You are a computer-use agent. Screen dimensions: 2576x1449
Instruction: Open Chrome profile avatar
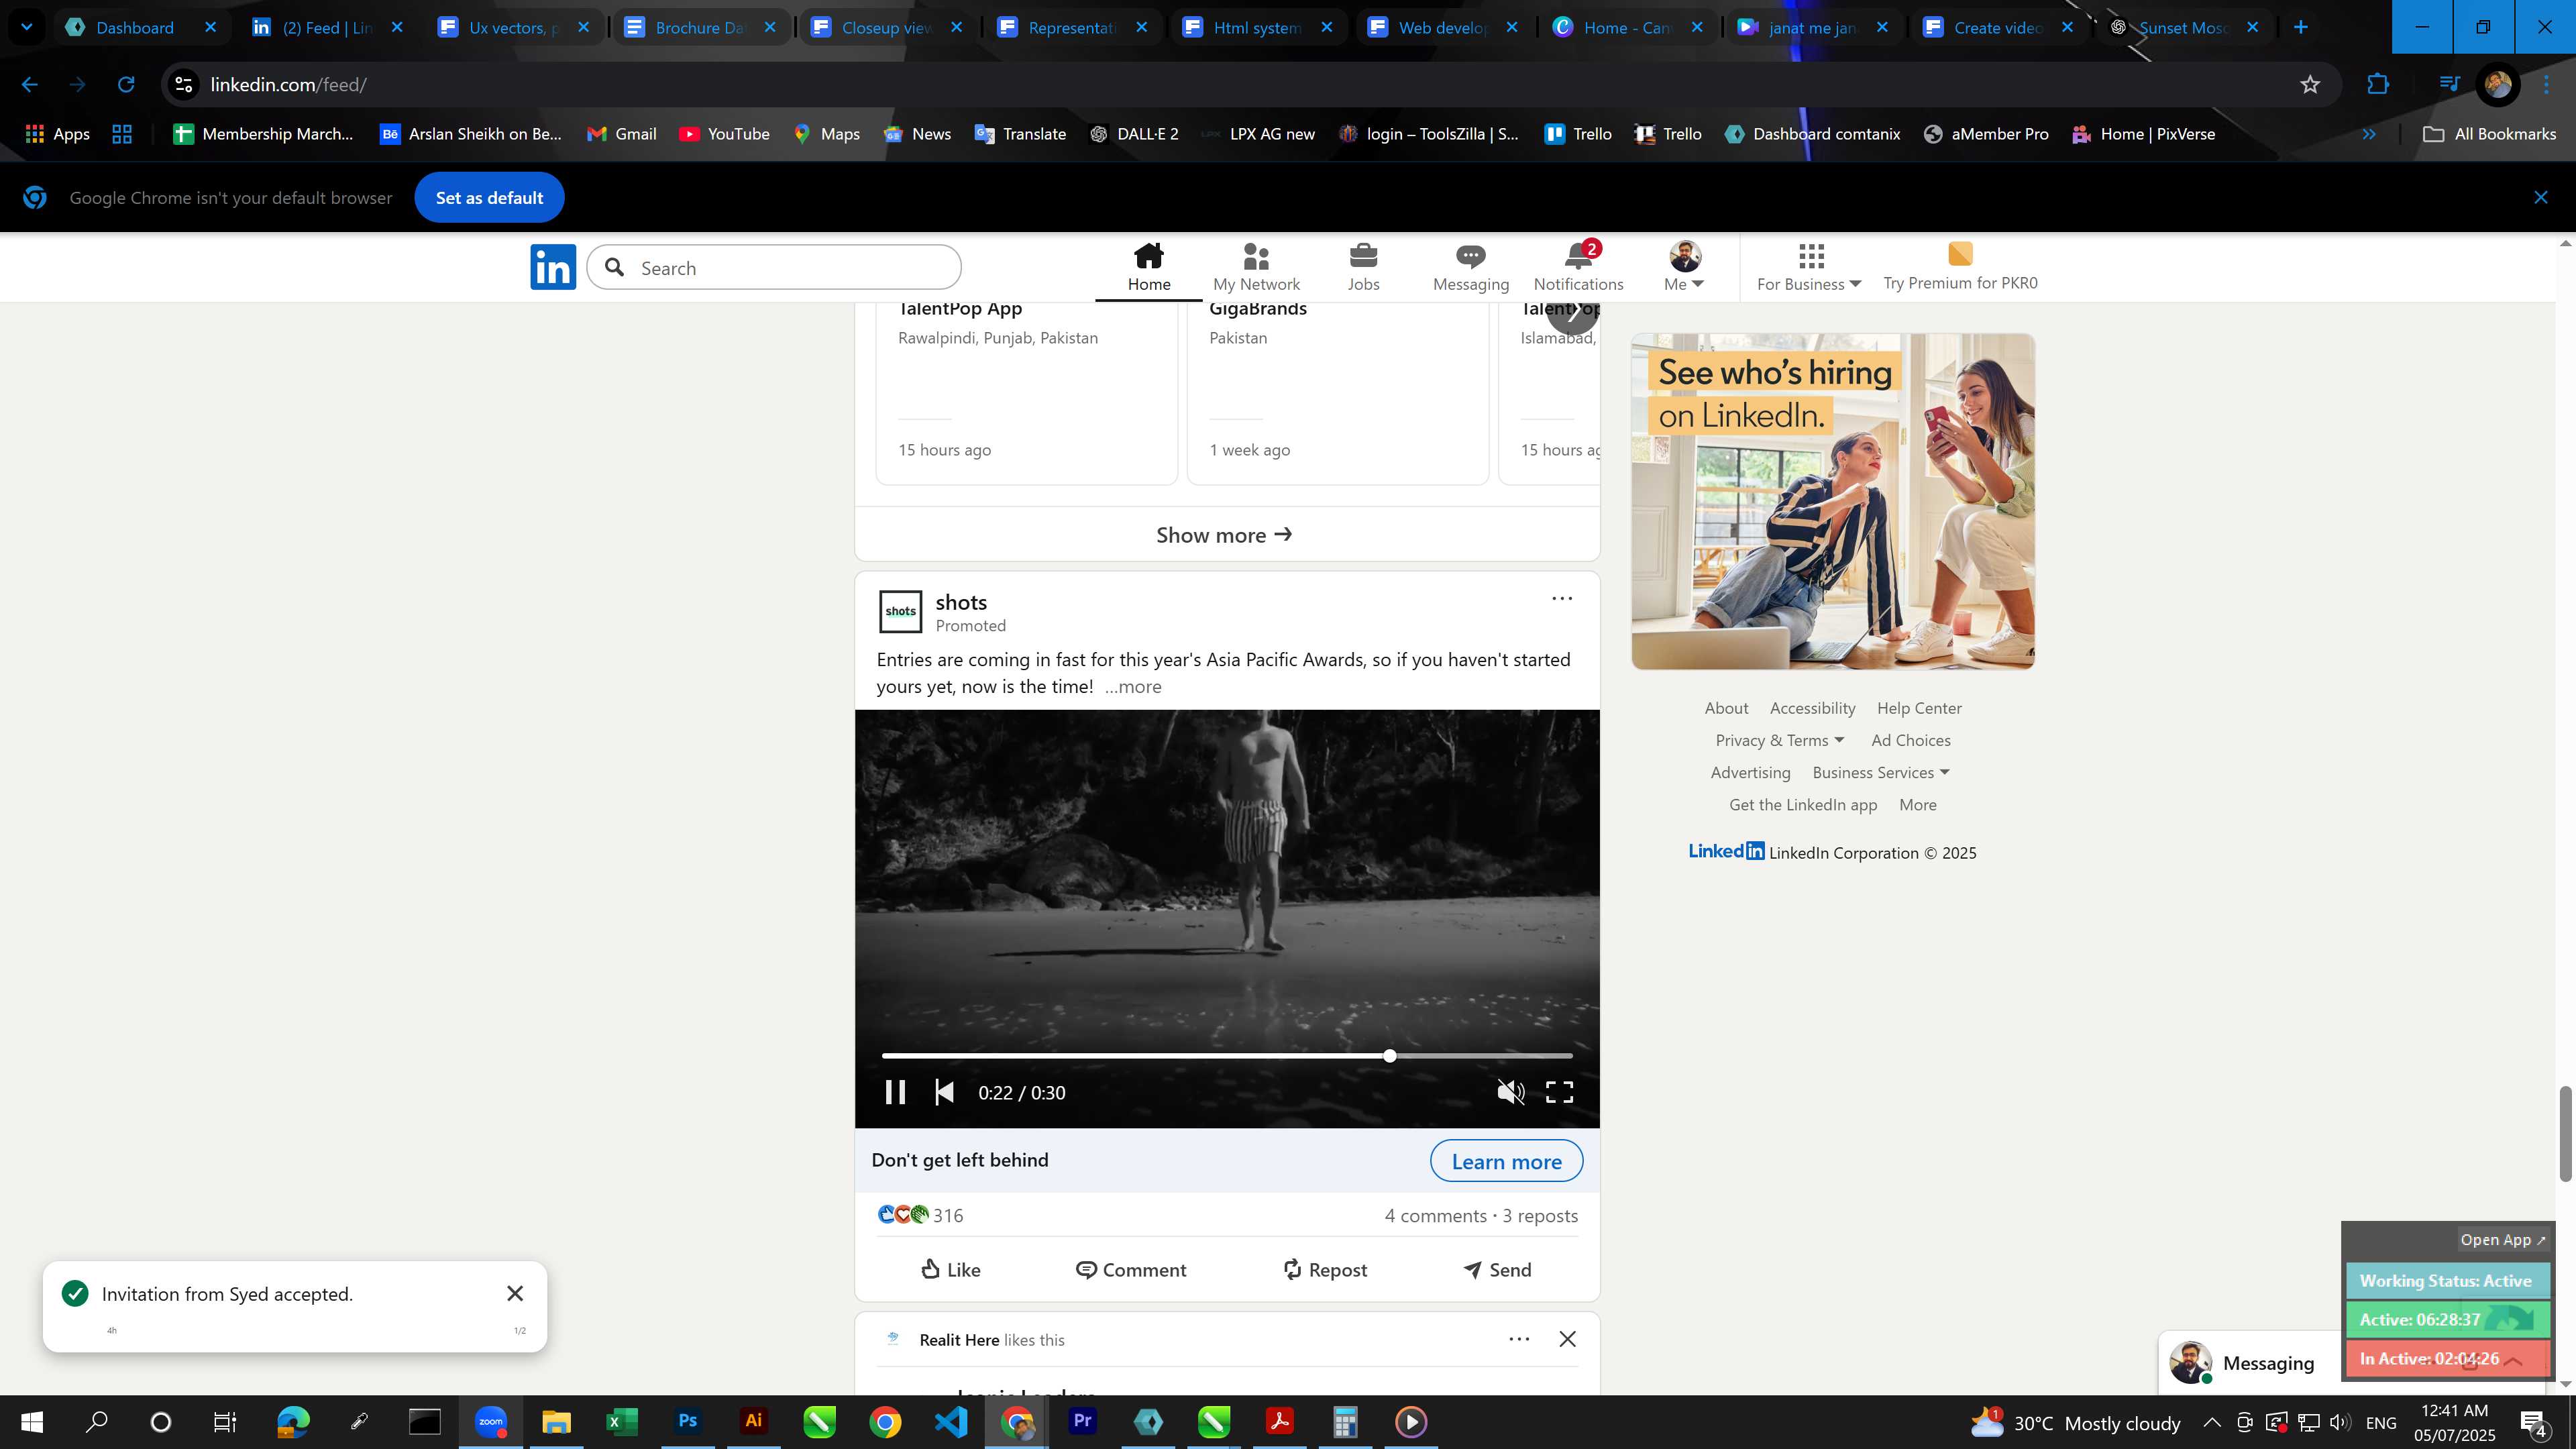[2497, 85]
